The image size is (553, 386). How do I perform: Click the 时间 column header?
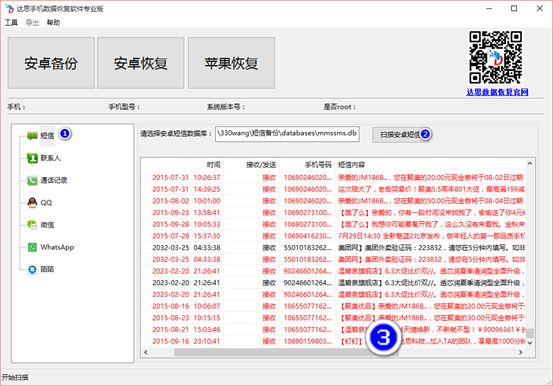coord(213,165)
